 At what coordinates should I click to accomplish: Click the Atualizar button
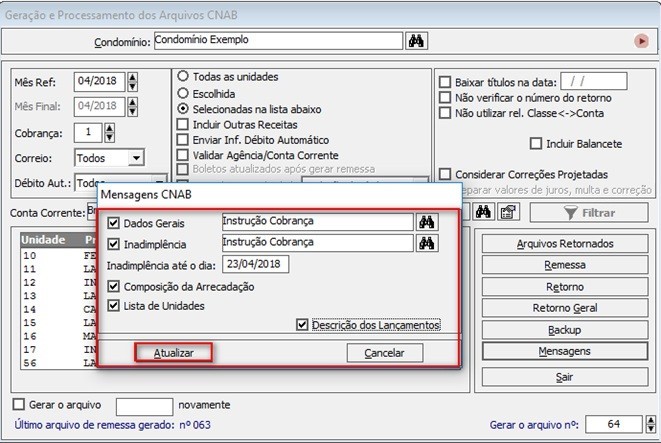[173, 353]
